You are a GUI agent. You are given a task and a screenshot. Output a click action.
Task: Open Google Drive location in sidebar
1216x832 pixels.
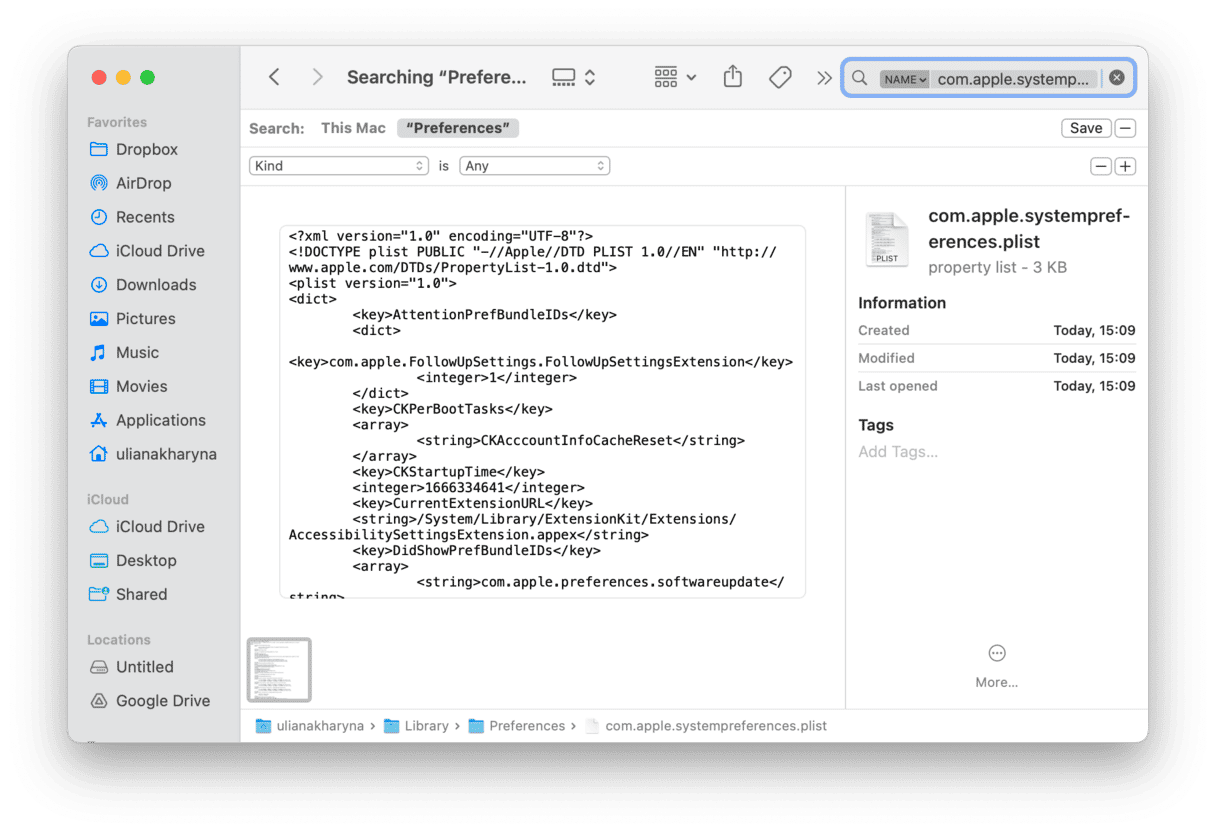162,701
